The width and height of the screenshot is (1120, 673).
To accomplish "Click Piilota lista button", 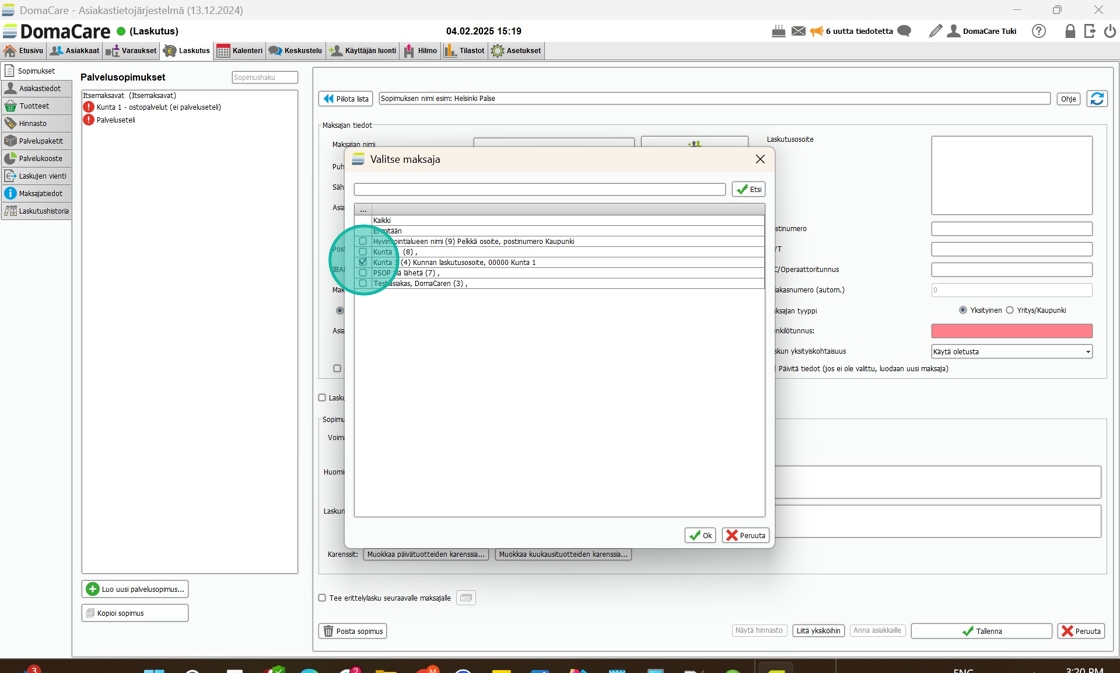I will 346,99.
